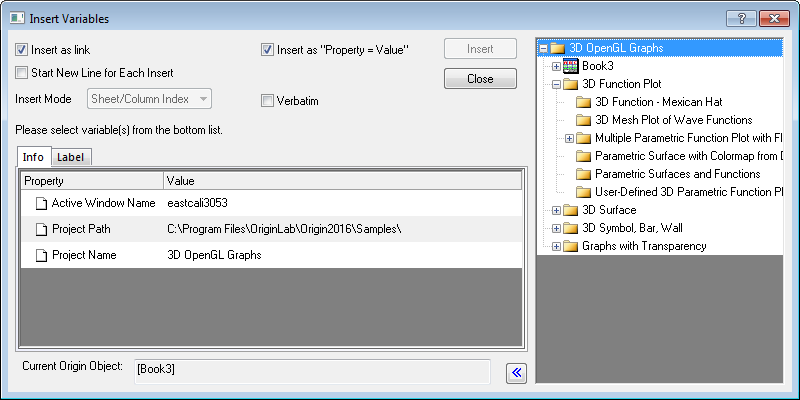Click the Value column header
Screen dimensions: 800x400
pos(340,181)
